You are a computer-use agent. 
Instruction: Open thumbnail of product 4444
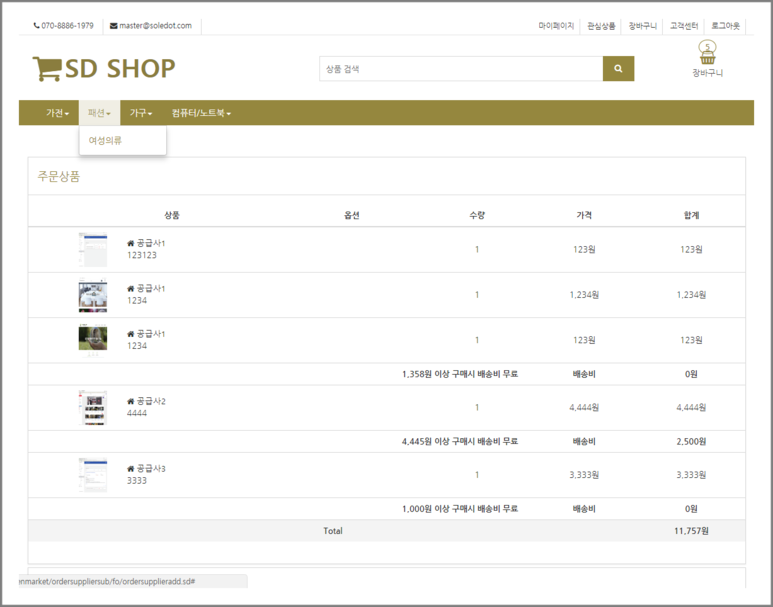(x=93, y=408)
